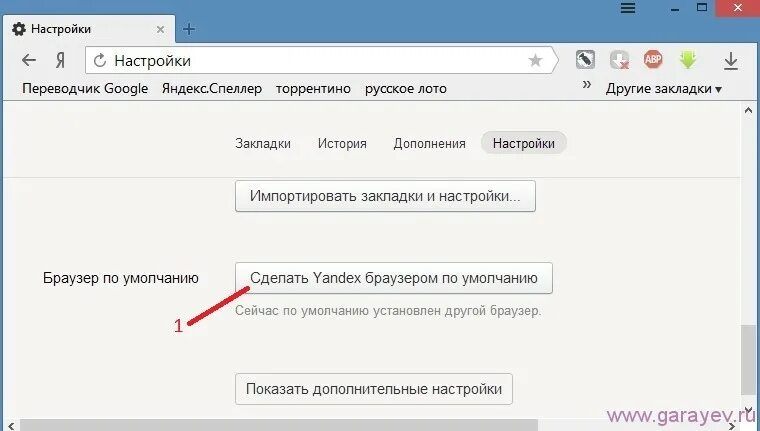This screenshot has width=760, height=431.
Task: Open the торрентино bookmark
Action: (313, 89)
